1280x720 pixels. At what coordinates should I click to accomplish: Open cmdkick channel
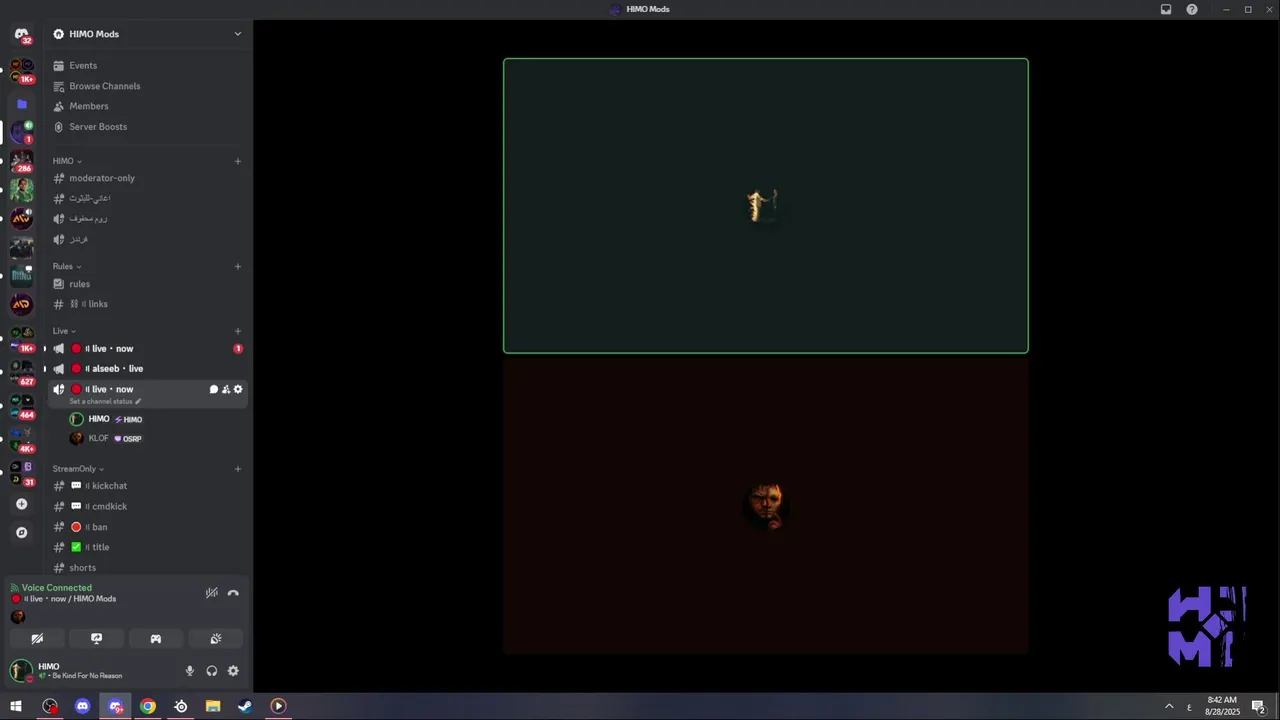click(148, 507)
